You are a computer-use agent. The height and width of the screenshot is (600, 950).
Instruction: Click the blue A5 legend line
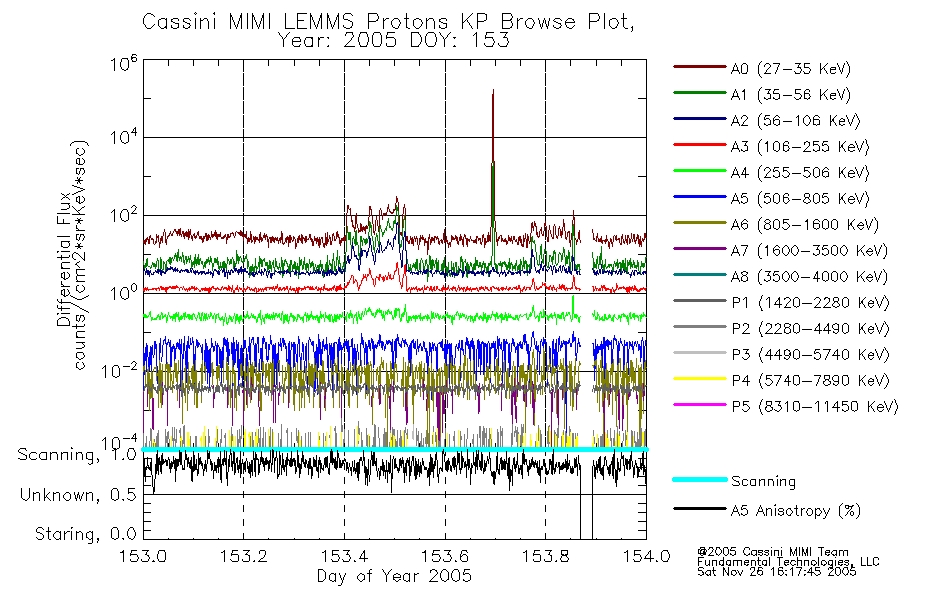point(700,197)
